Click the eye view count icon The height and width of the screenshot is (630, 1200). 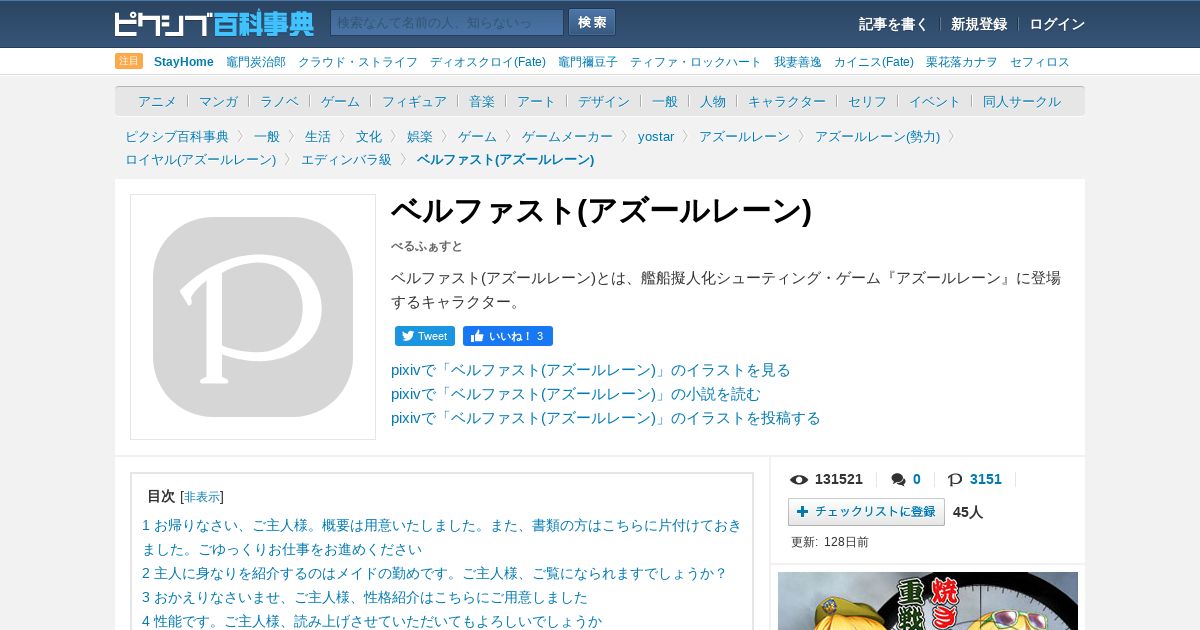pyautogui.click(x=799, y=479)
